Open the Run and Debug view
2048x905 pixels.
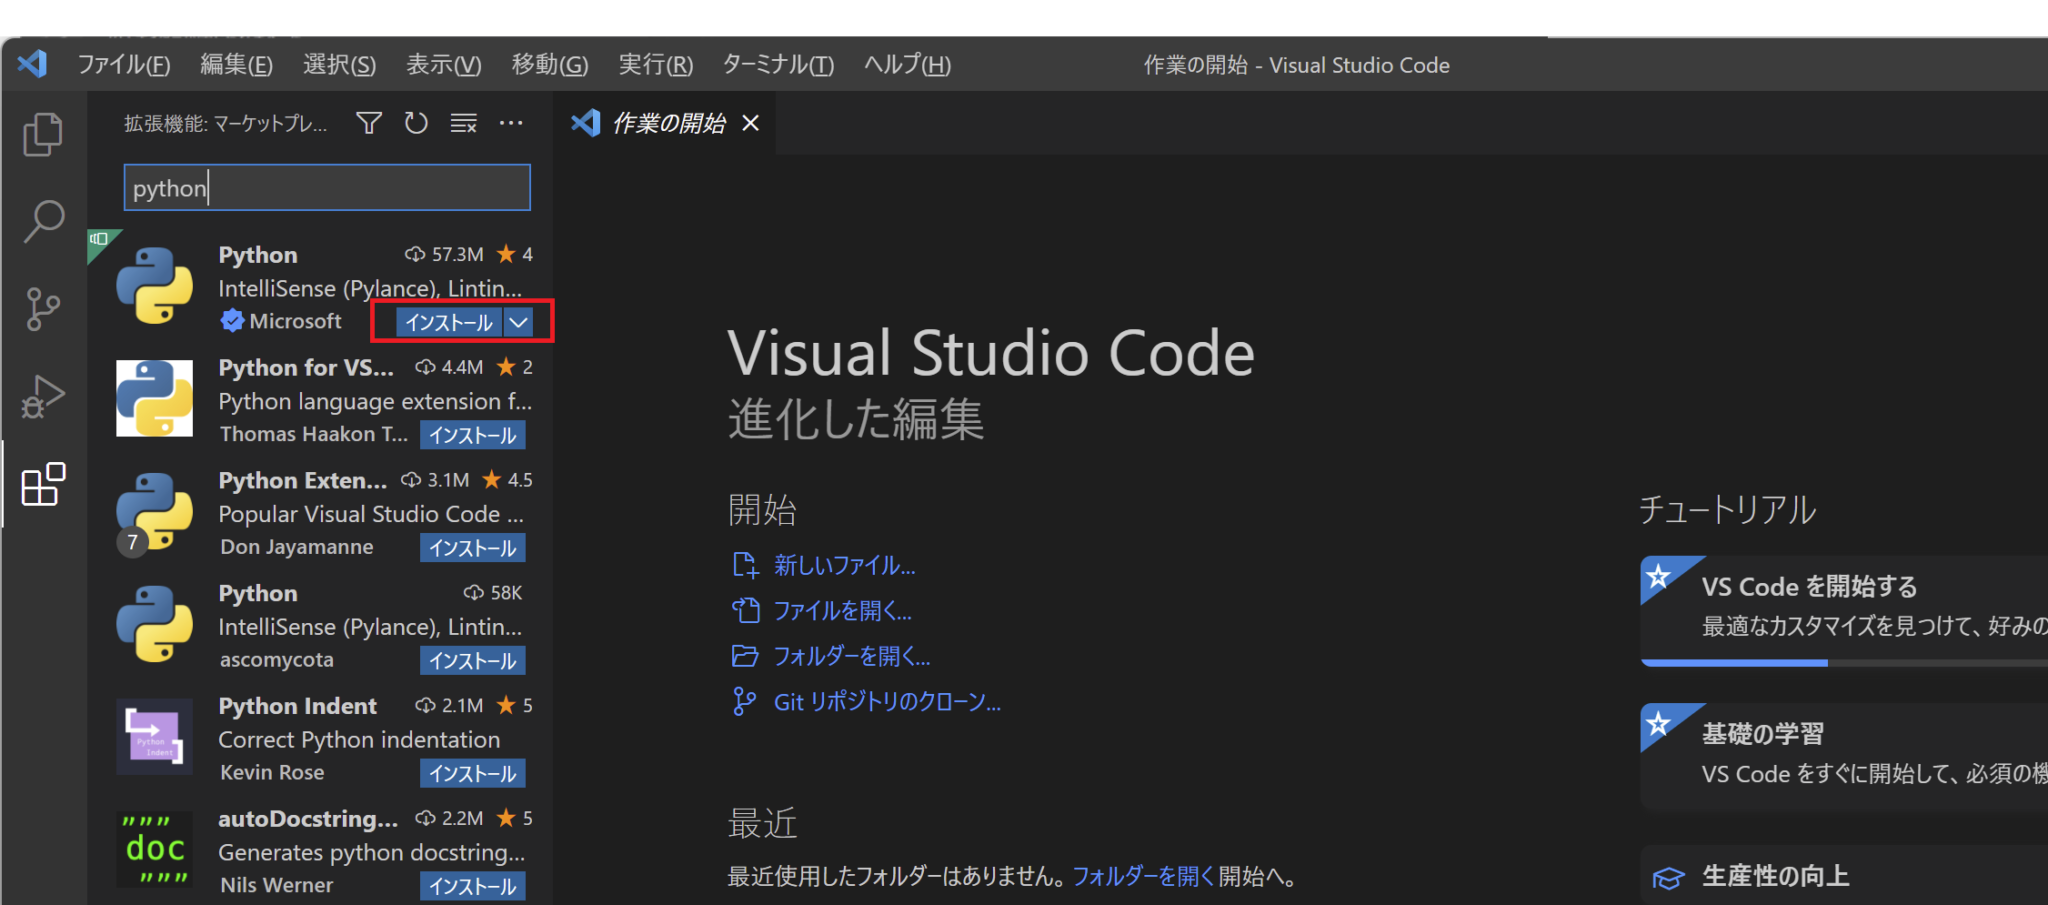coord(42,396)
